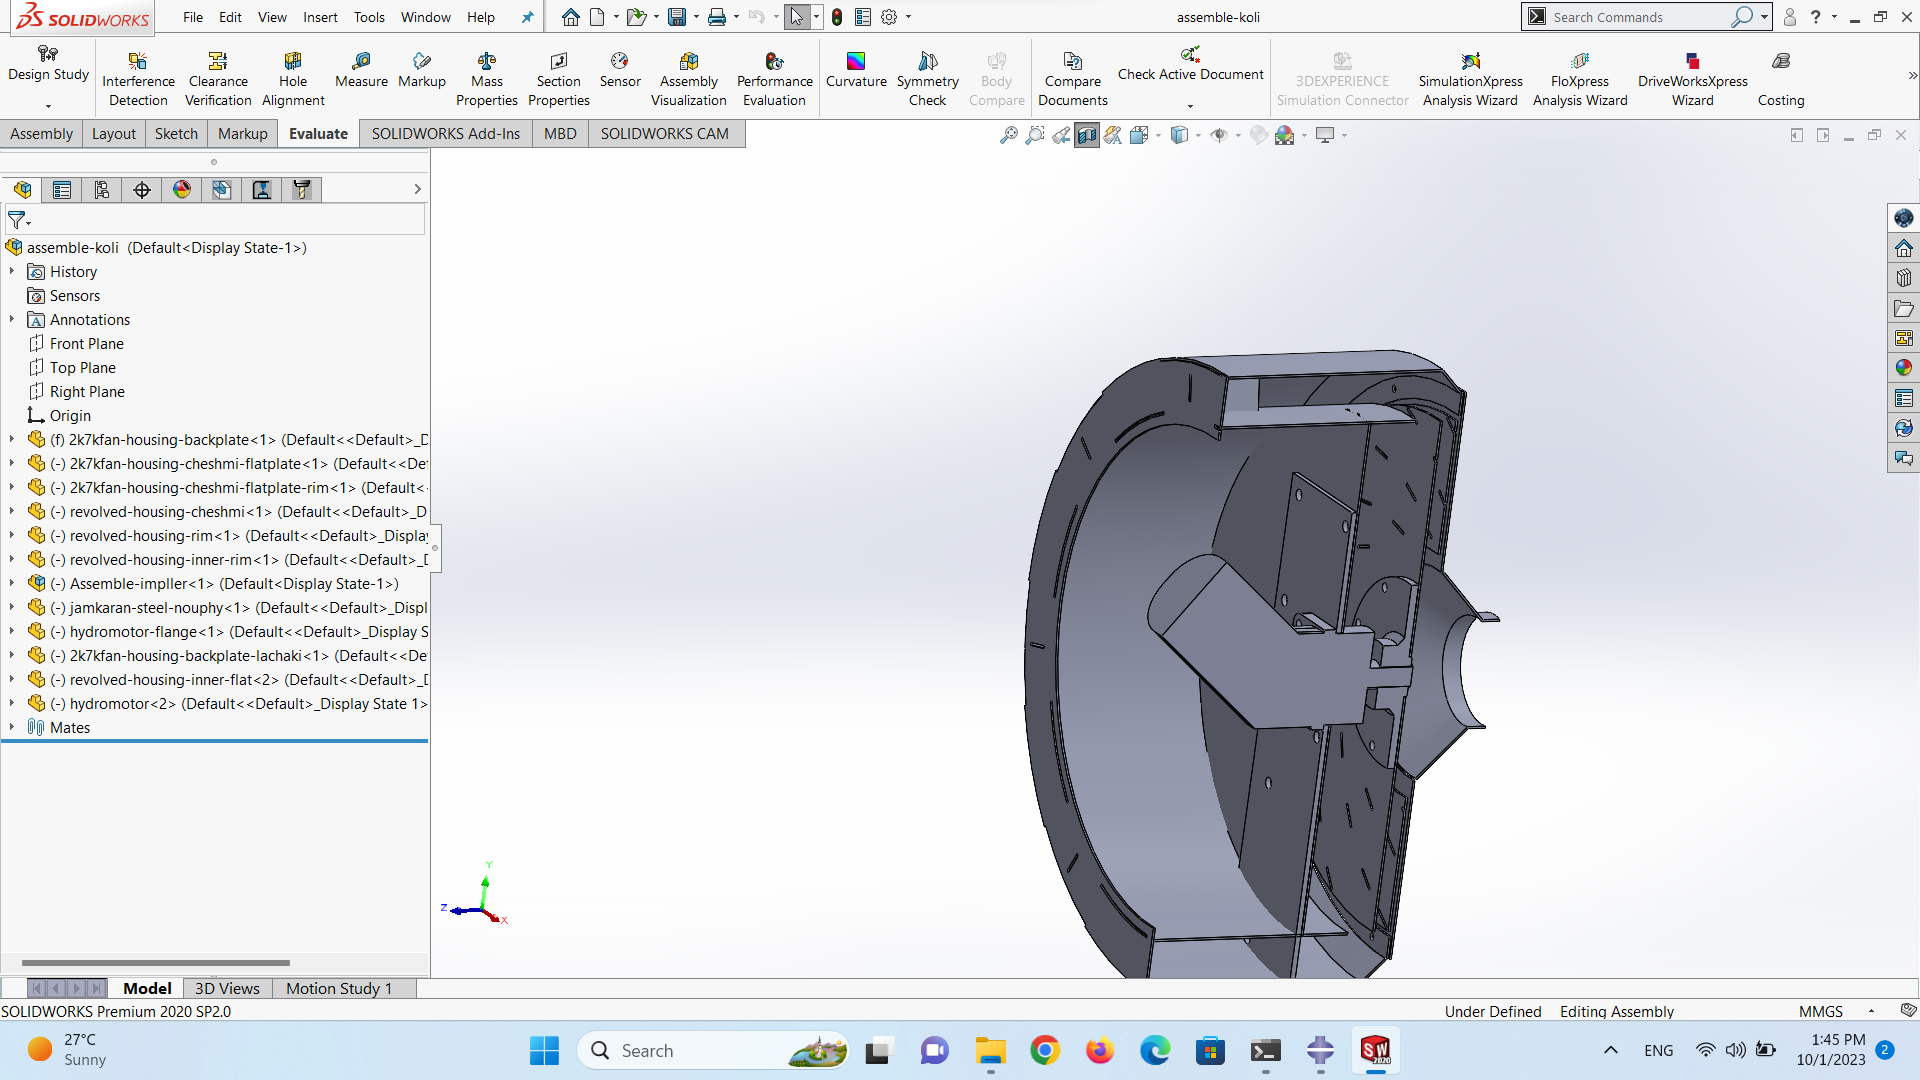
Task: Open the Costing tool
Action: (1781, 79)
